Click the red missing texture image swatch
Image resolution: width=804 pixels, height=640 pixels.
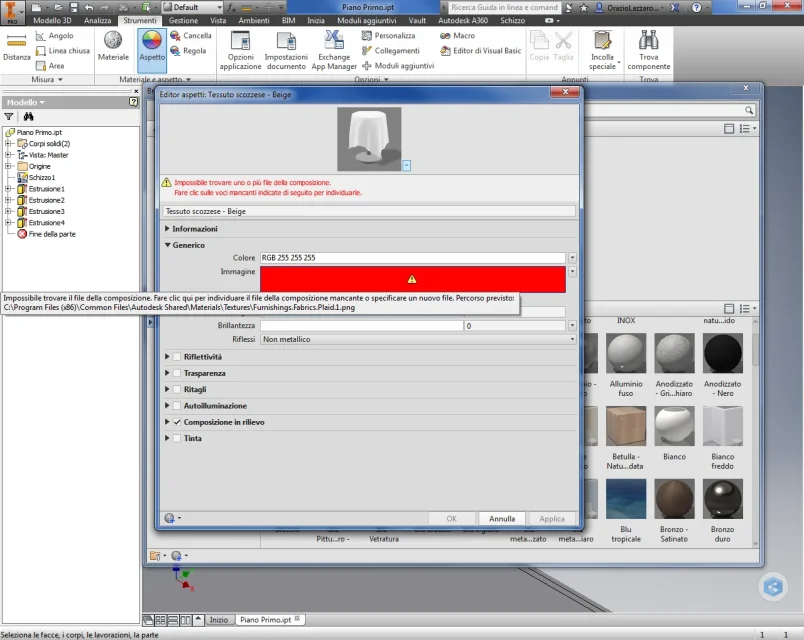(413, 279)
